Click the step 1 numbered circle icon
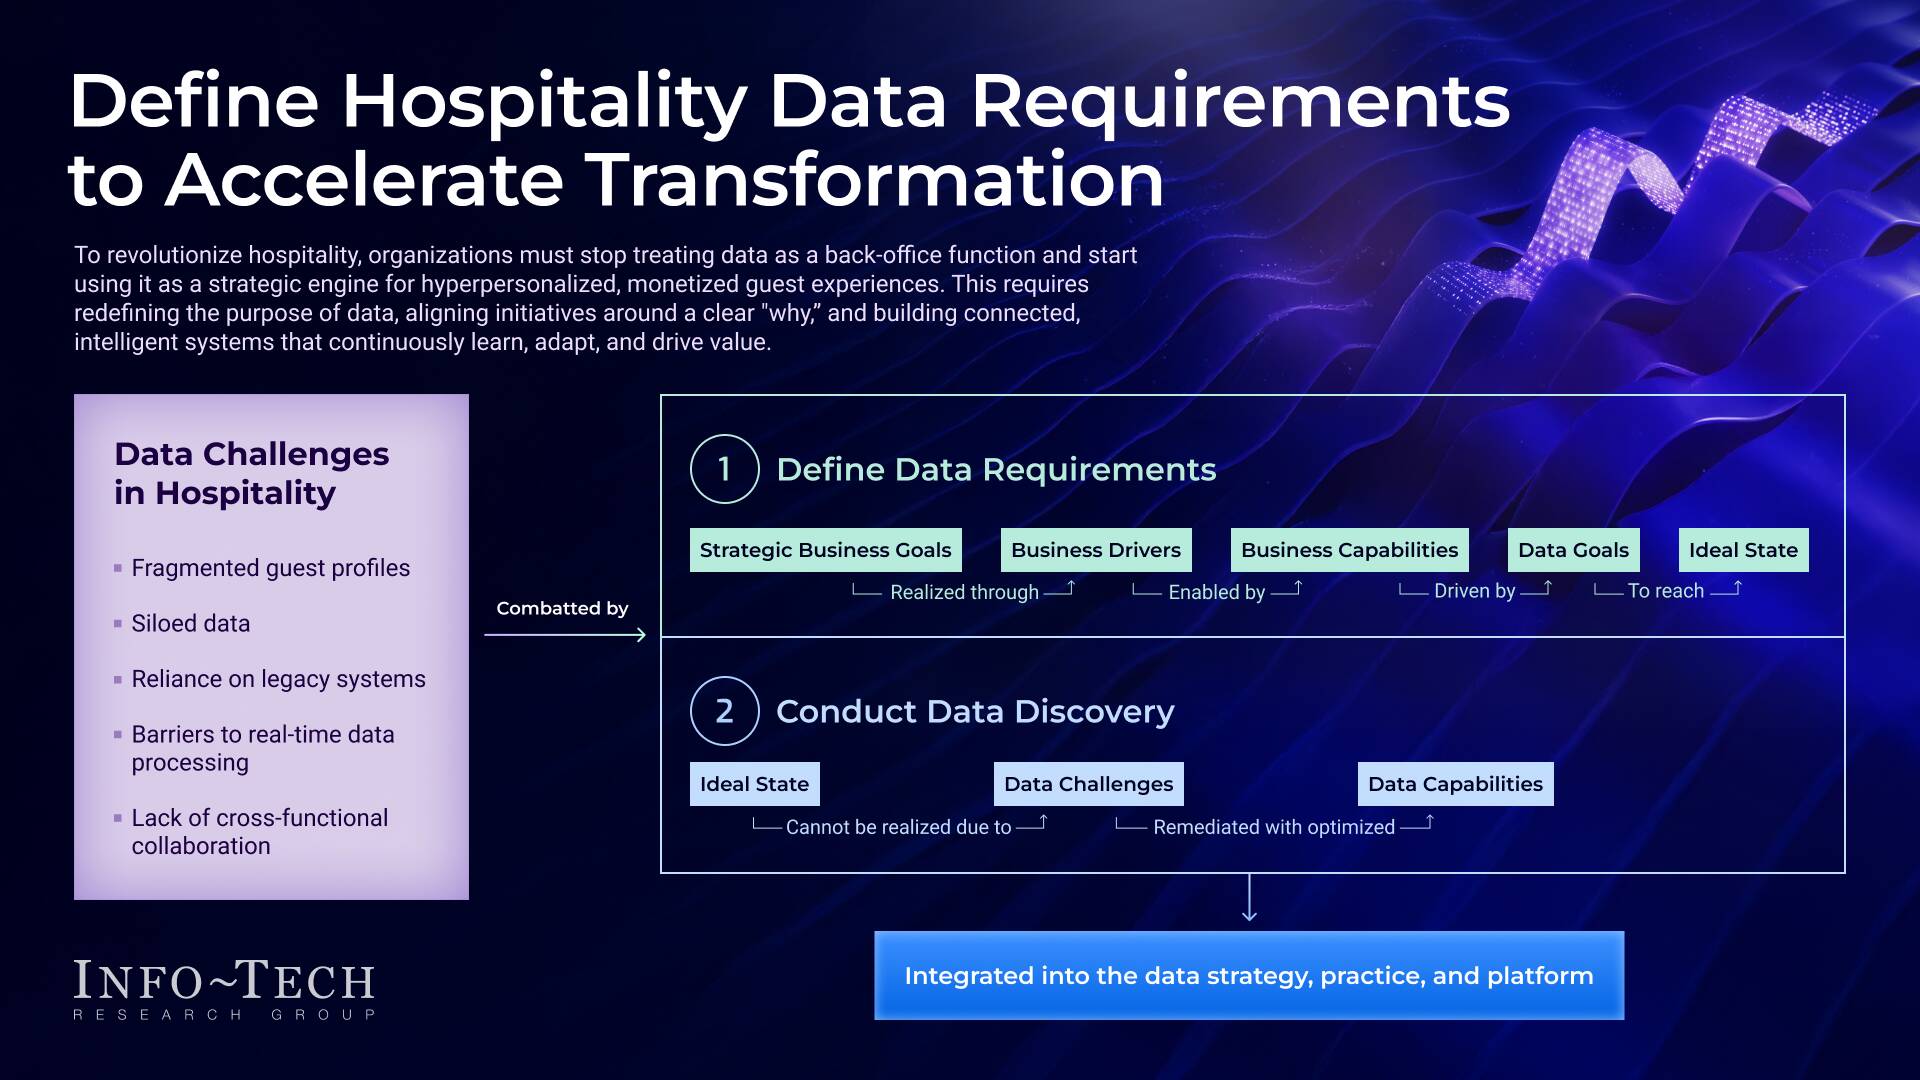Image resolution: width=1920 pixels, height=1080 pixels. [724, 469]
